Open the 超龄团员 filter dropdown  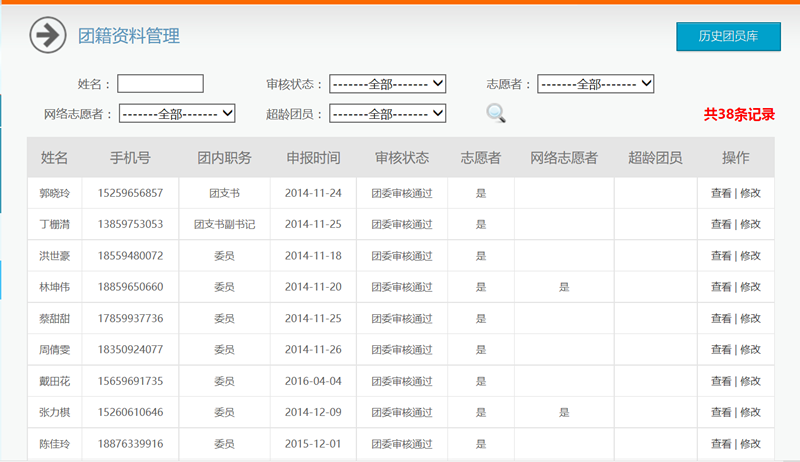[x=387, y=114]
